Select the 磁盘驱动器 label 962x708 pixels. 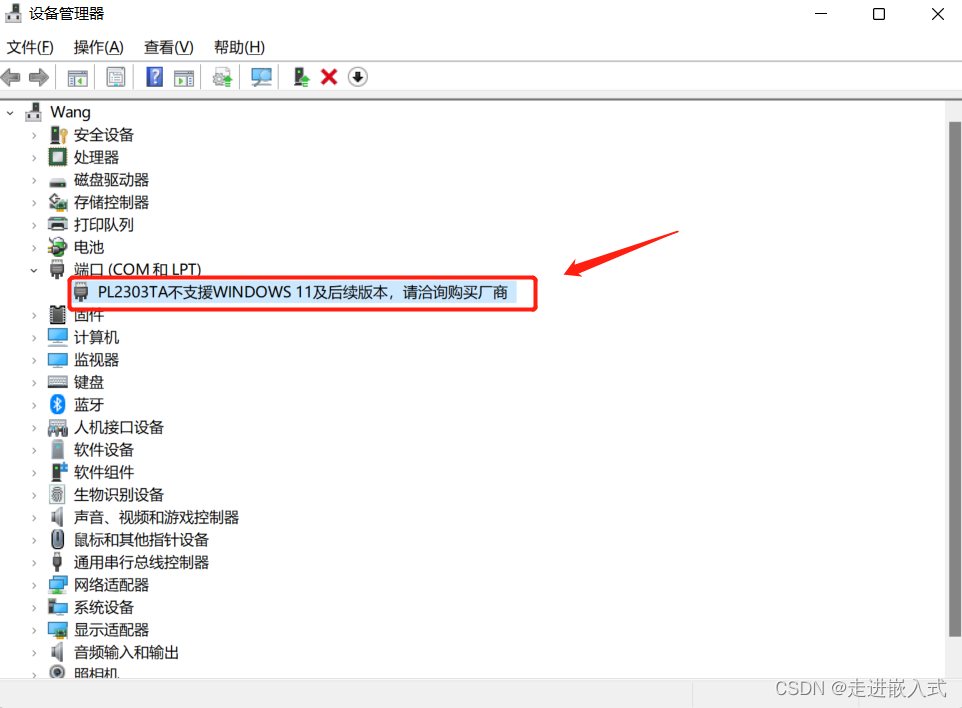pyautogui.click(x=112, y=180)
